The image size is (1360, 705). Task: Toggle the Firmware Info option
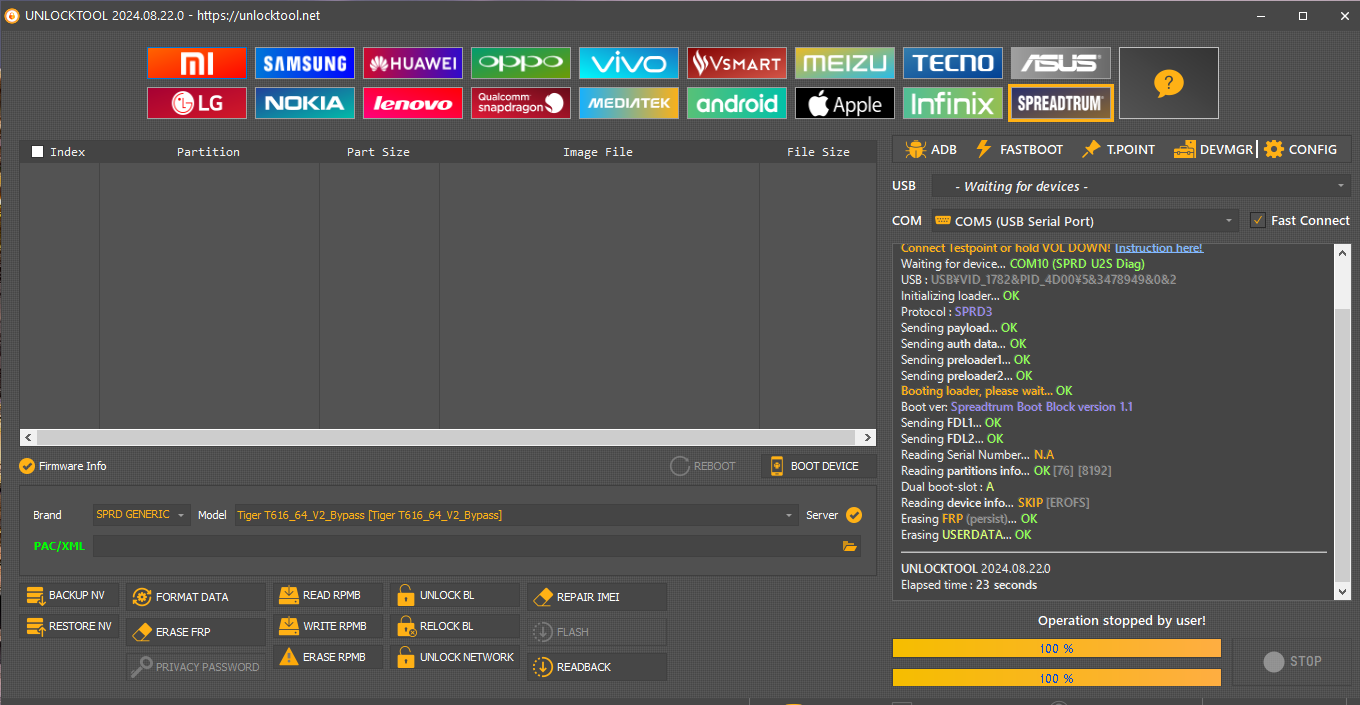pos(27,466)
